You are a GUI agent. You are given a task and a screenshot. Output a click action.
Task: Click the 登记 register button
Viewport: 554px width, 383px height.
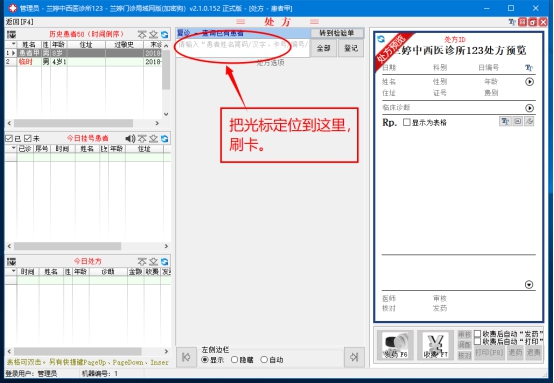click(351, 48)
